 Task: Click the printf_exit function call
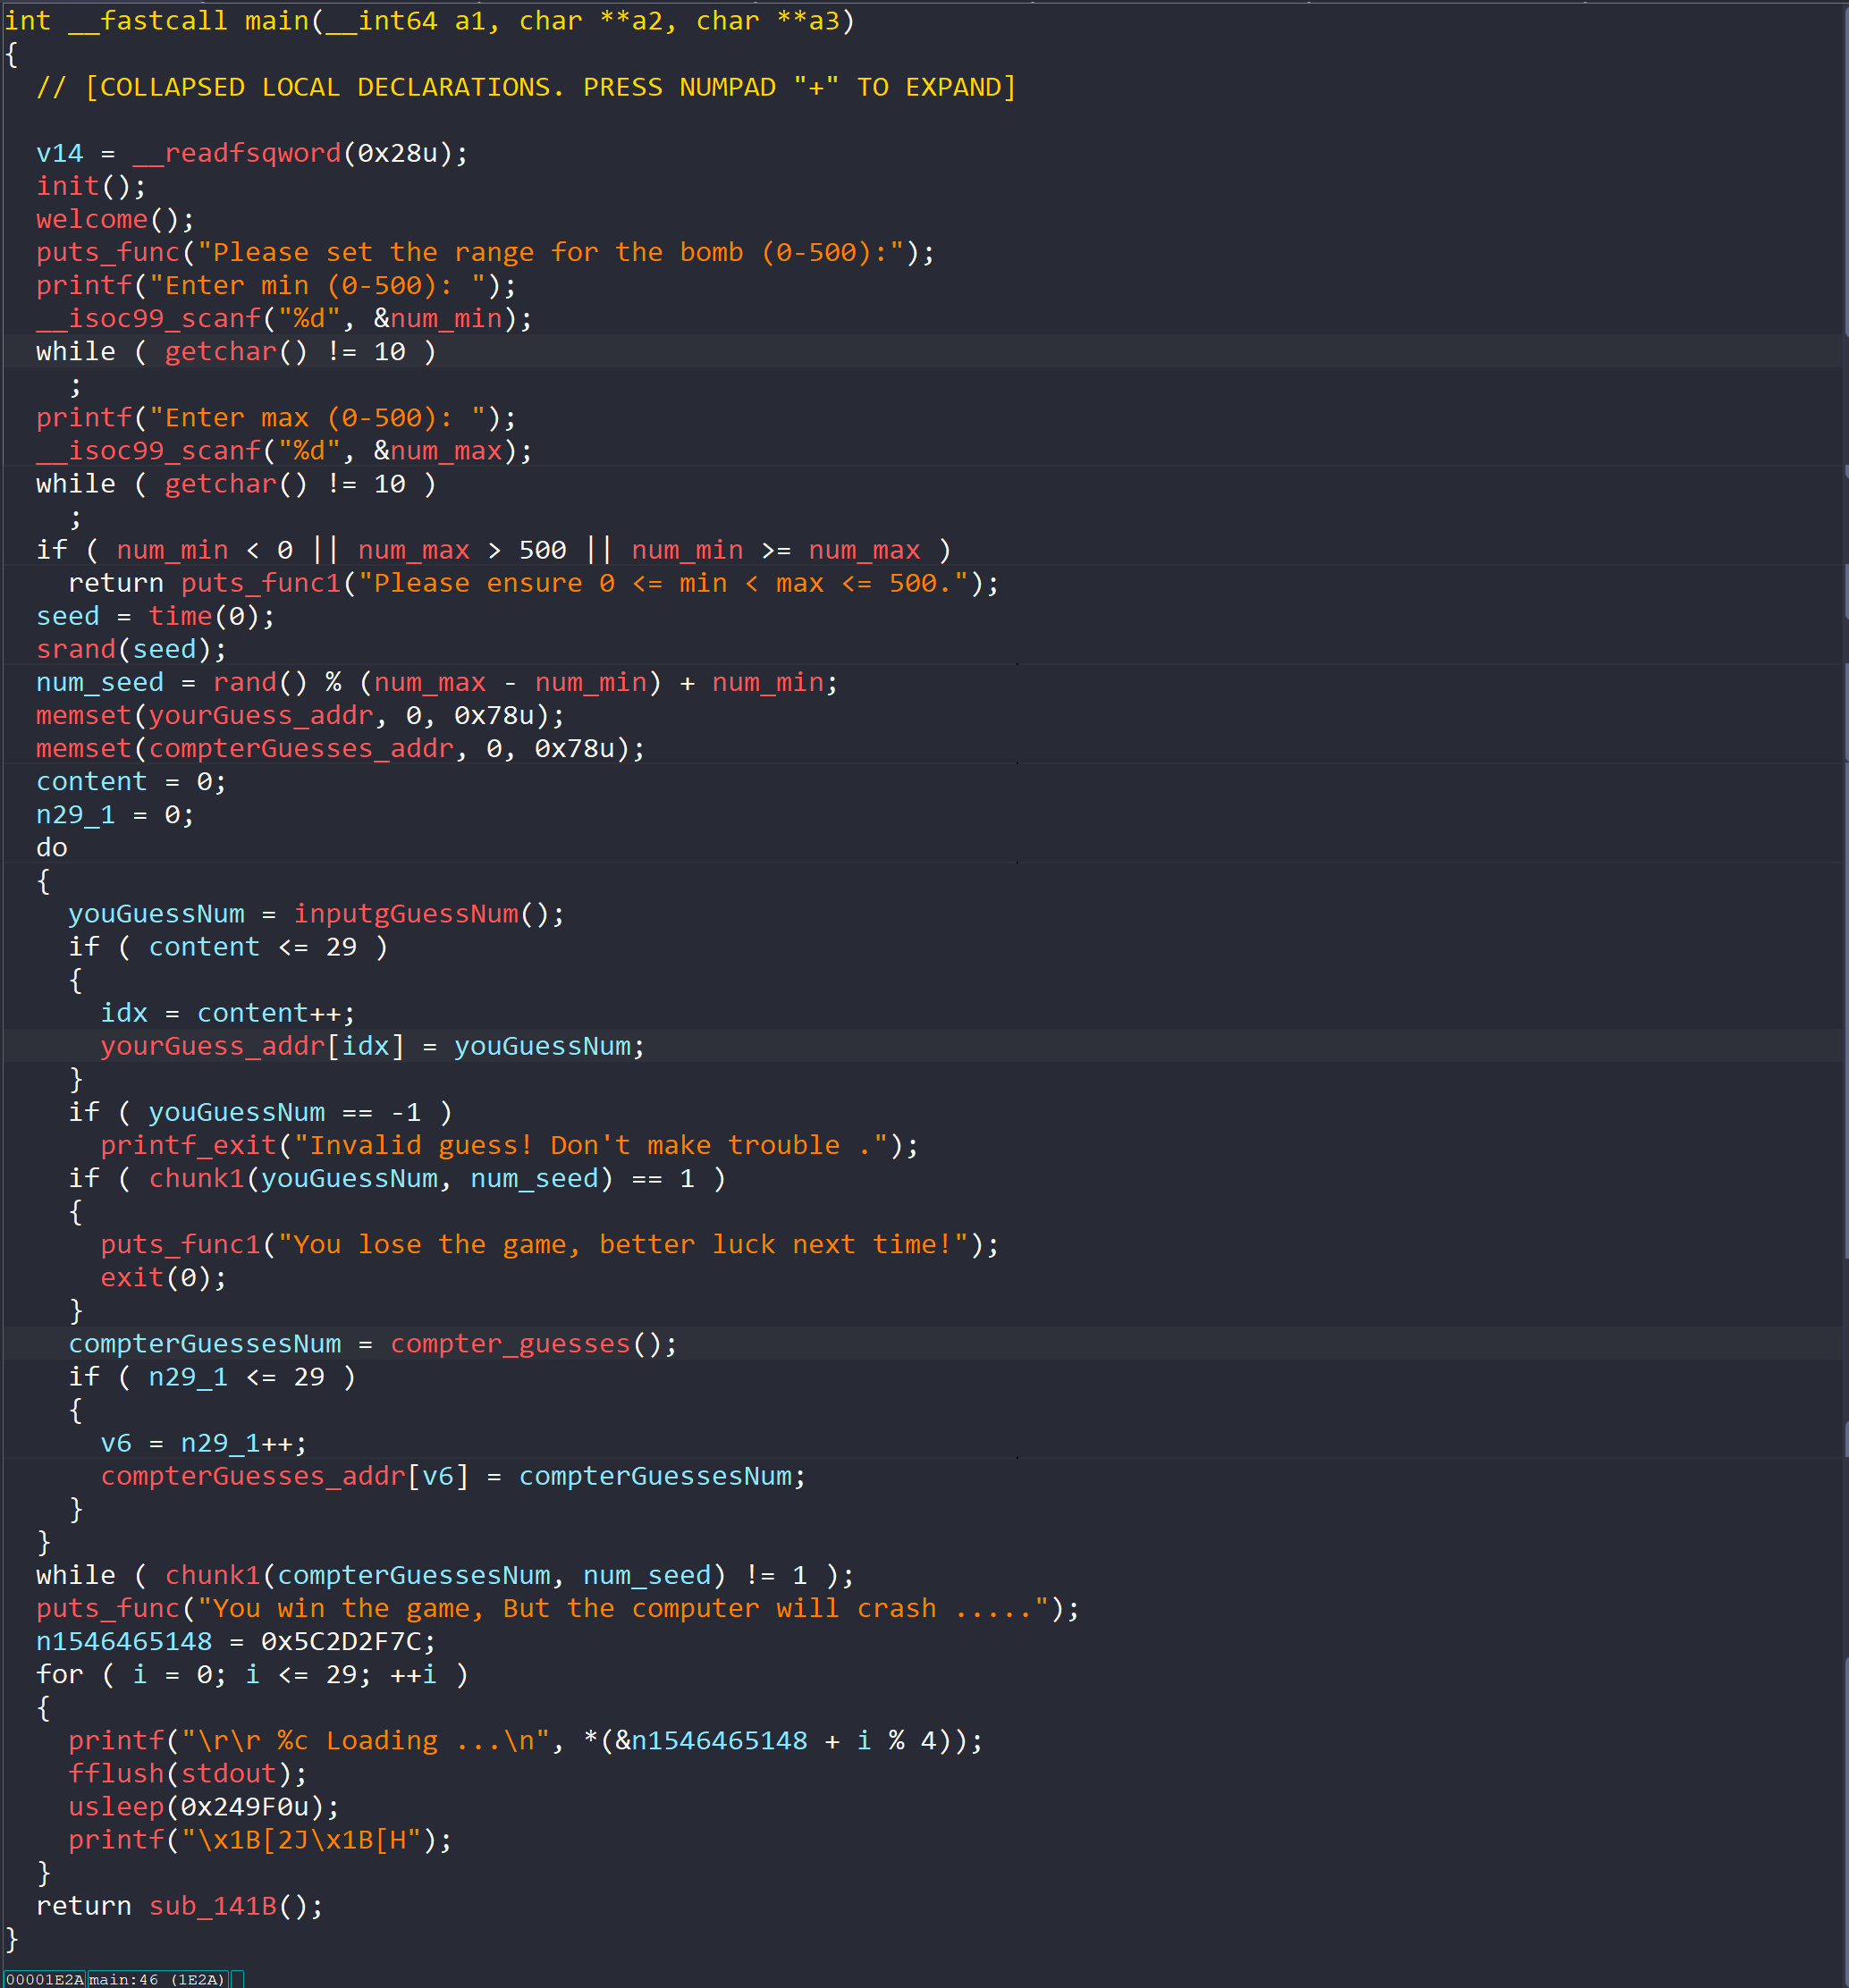(x=188, y=1145)
